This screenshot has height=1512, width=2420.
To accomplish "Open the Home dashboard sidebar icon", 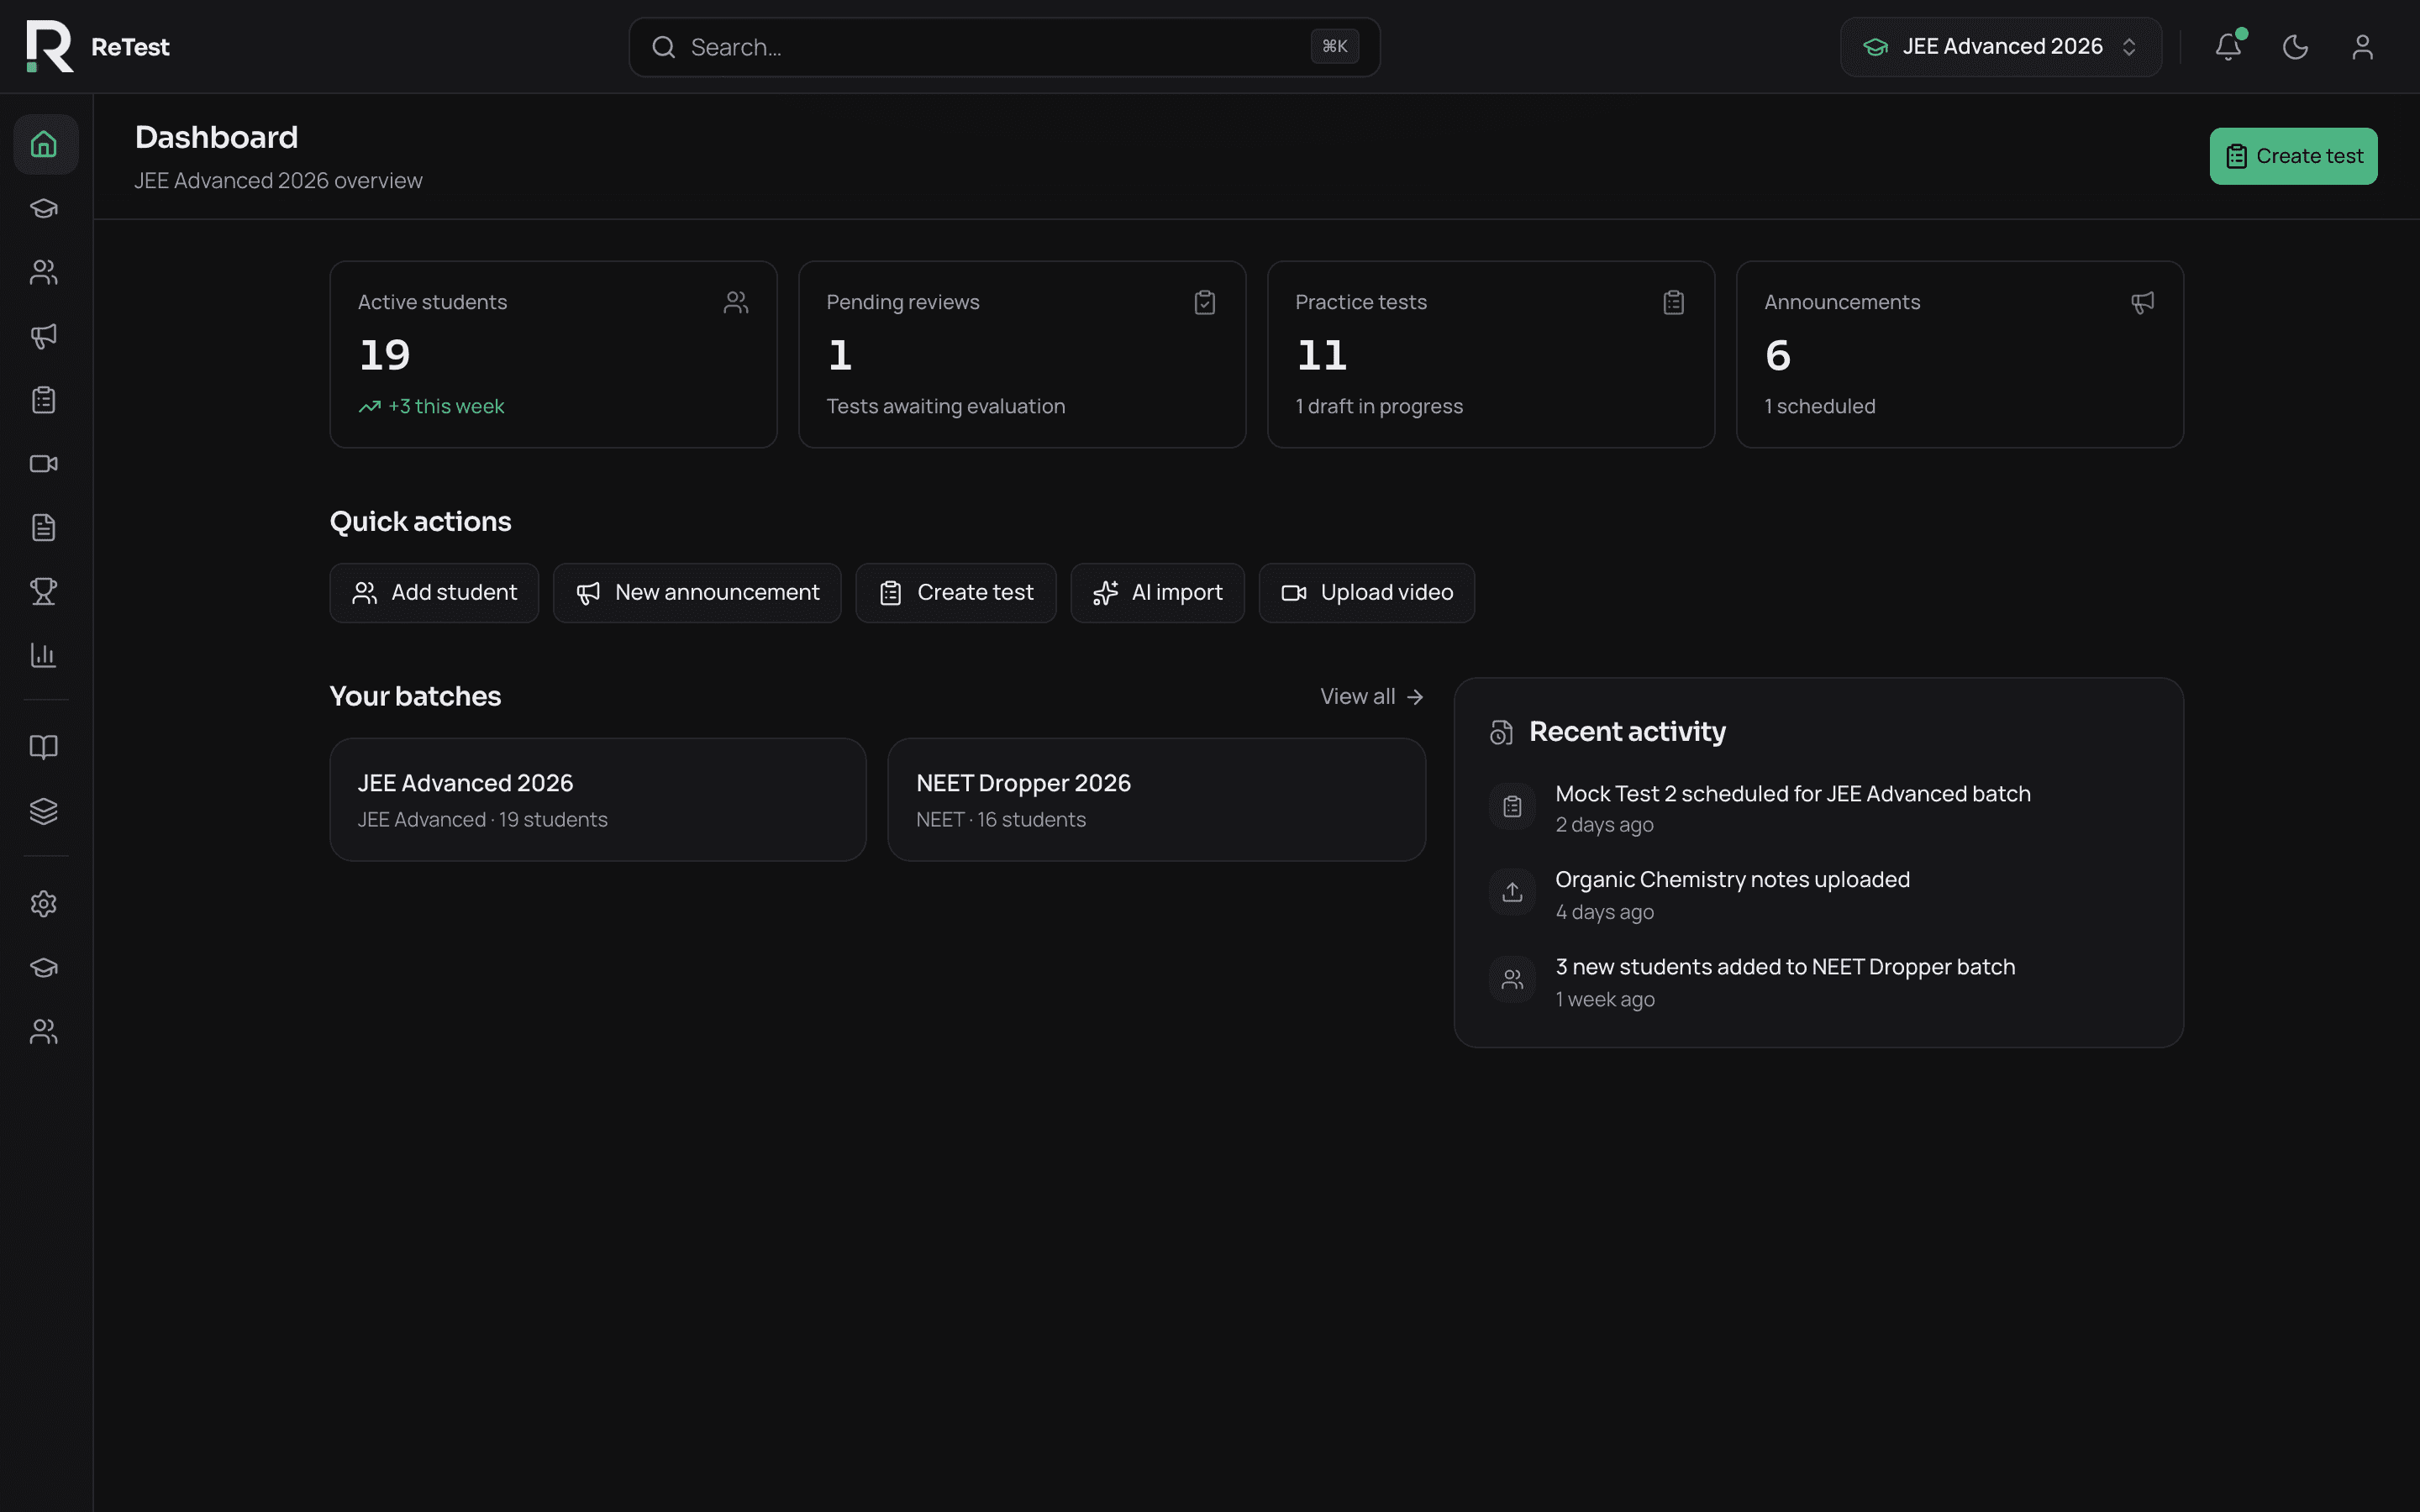I will [x=44, y=144].
